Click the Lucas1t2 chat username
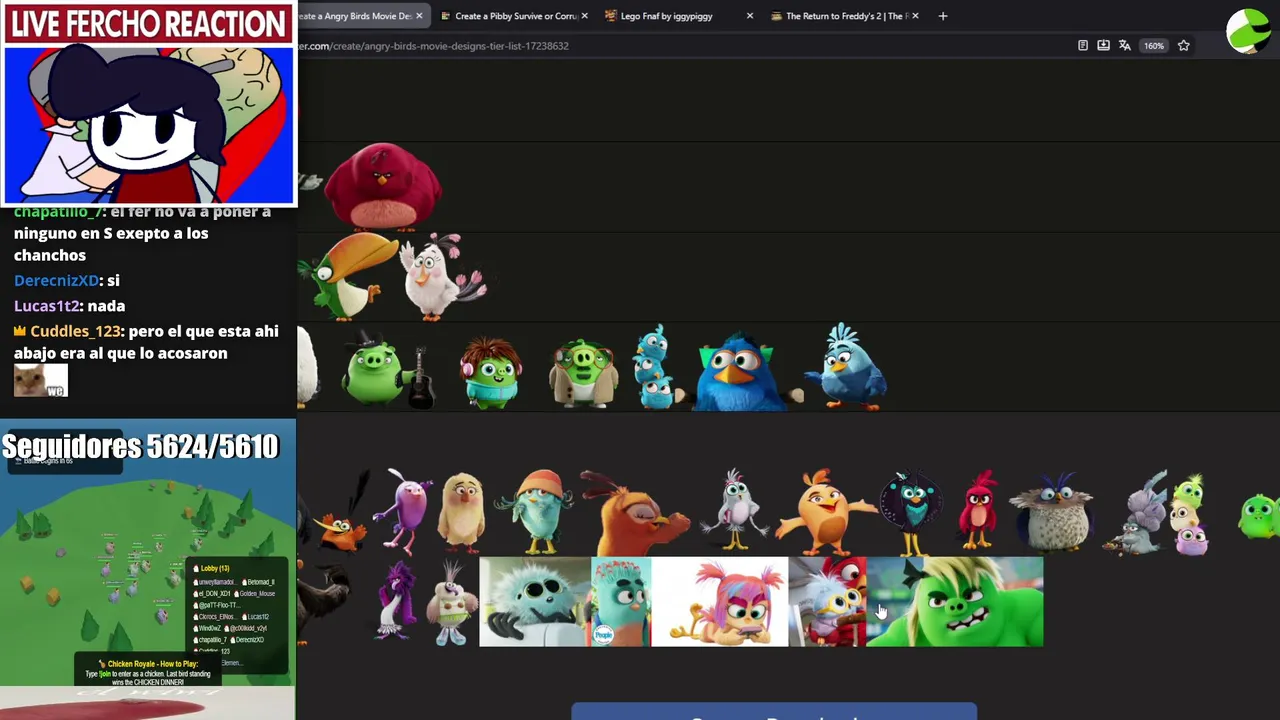This screenshot has width=1280, height=720. coord(48,306)
